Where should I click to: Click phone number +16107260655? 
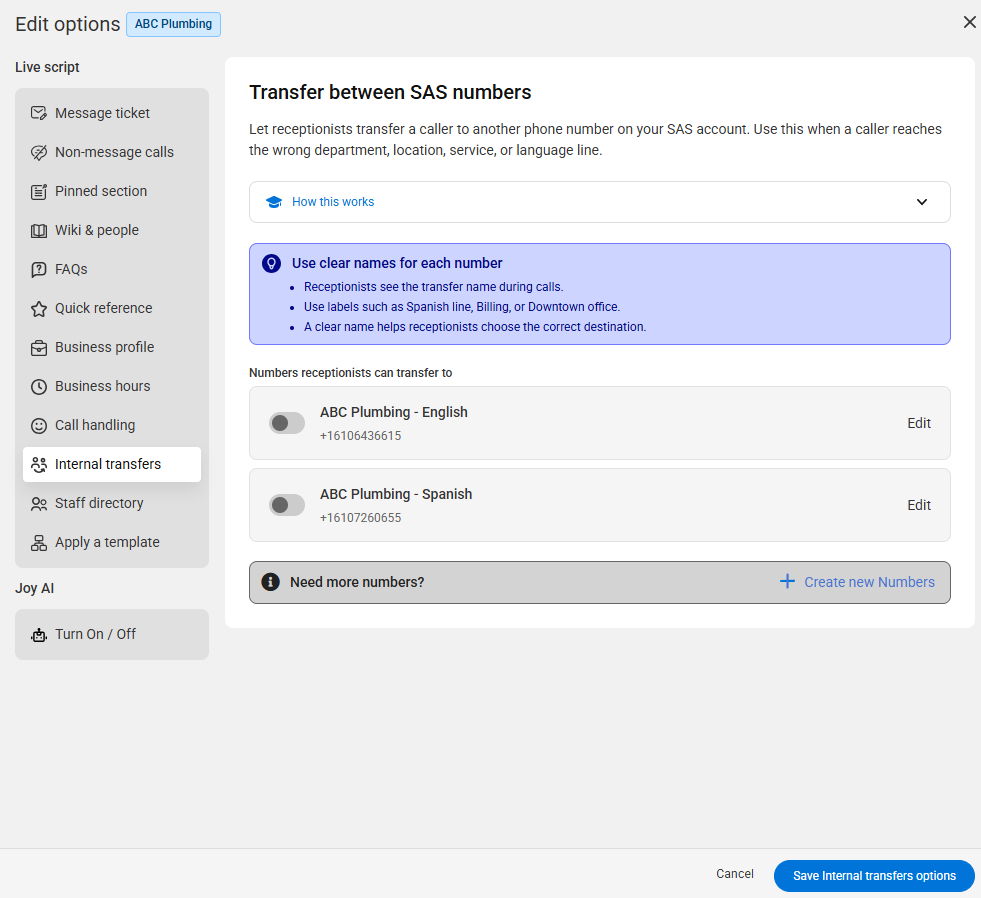[360, 518]
